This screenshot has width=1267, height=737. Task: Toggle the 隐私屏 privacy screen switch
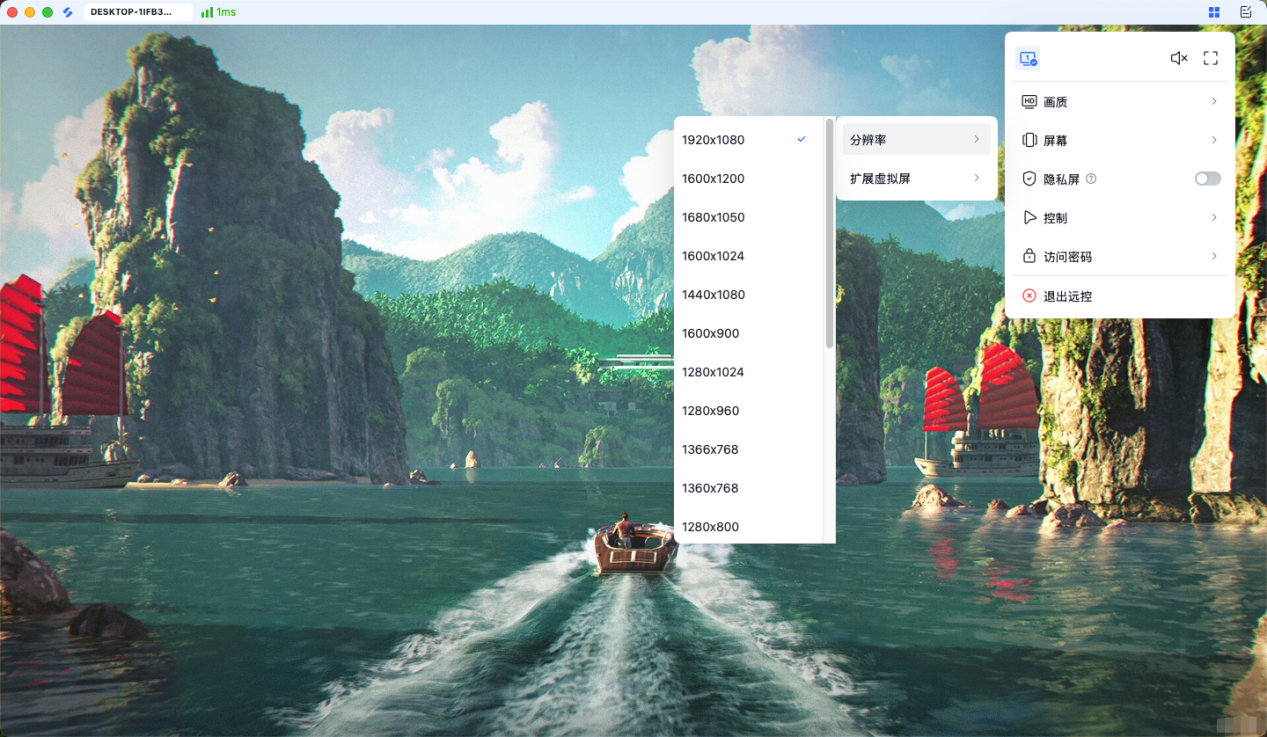1207,179
